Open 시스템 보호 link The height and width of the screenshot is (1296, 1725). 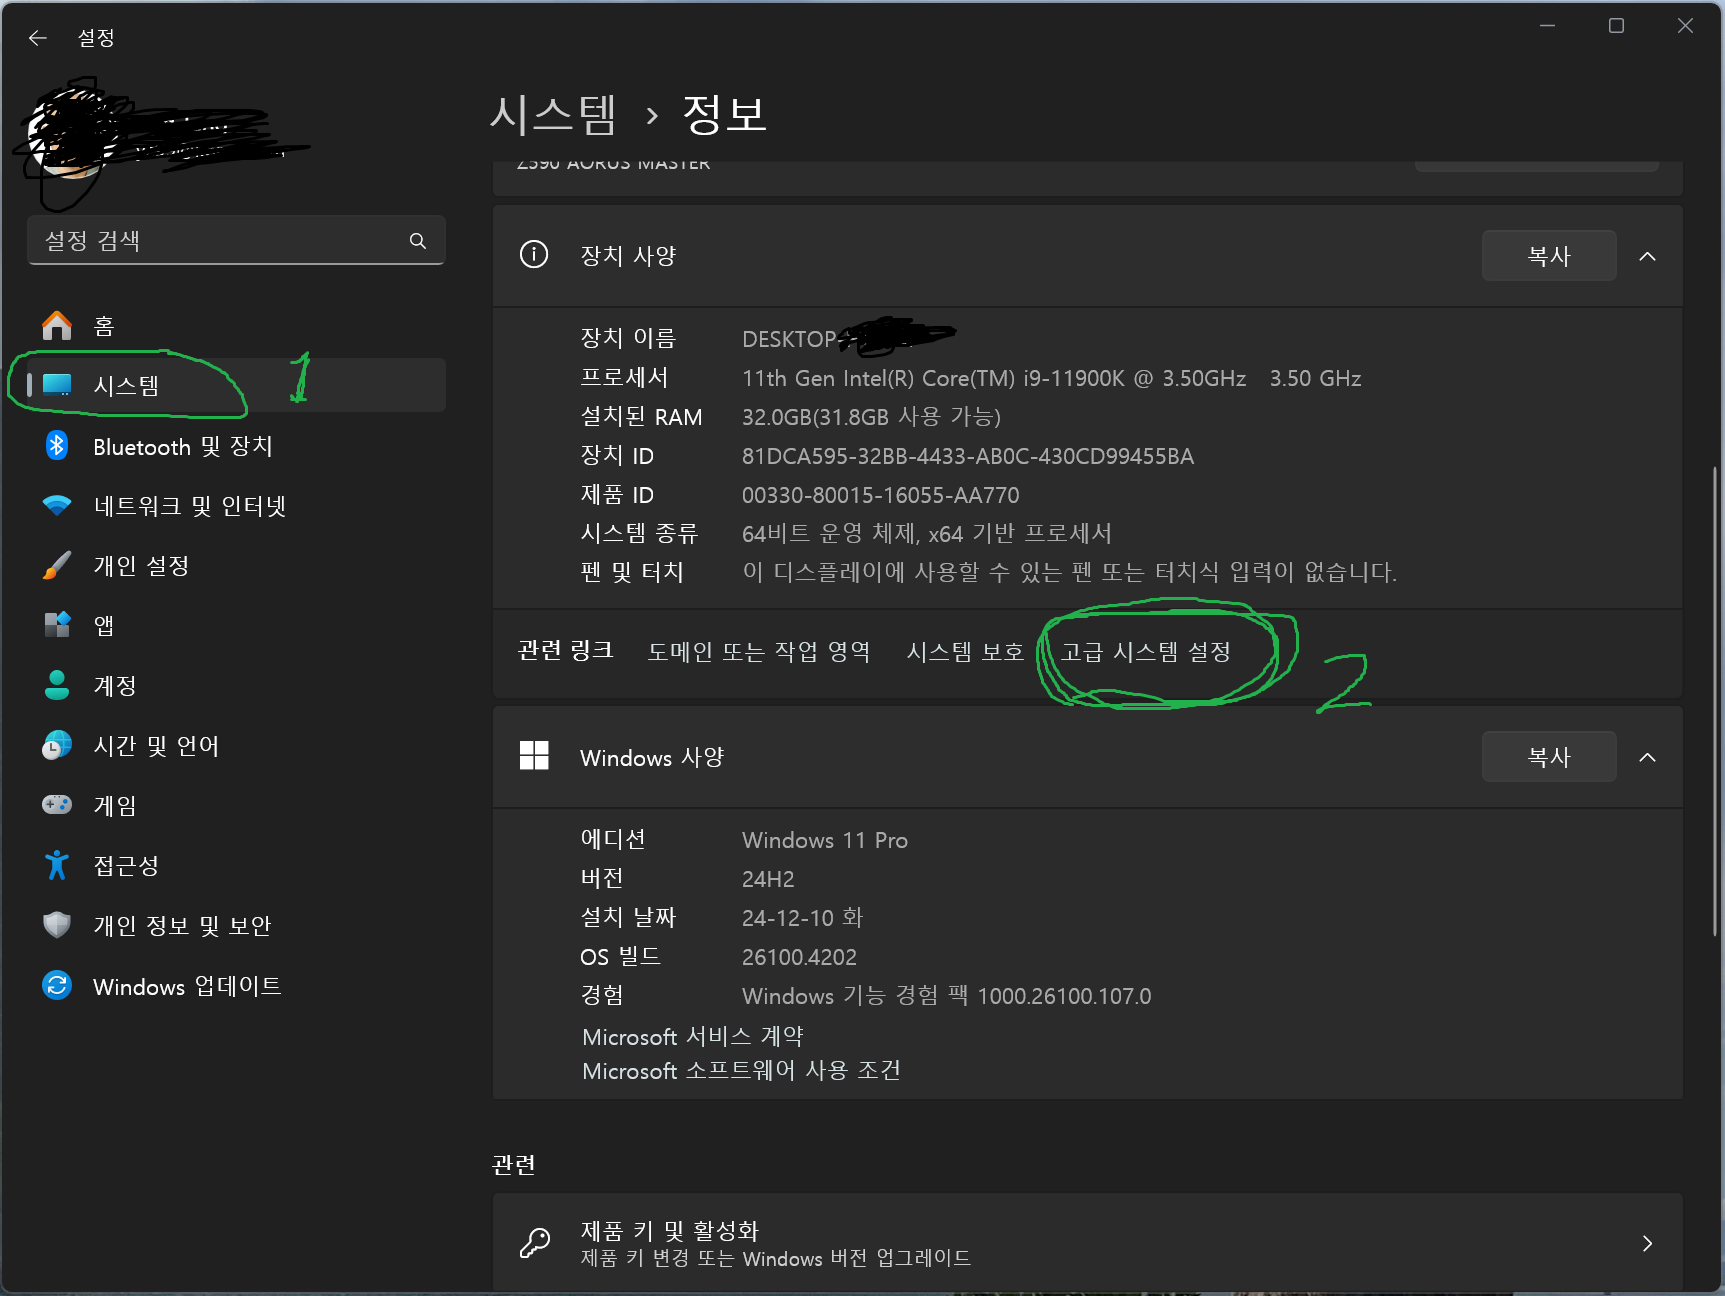tap(965, 652)
